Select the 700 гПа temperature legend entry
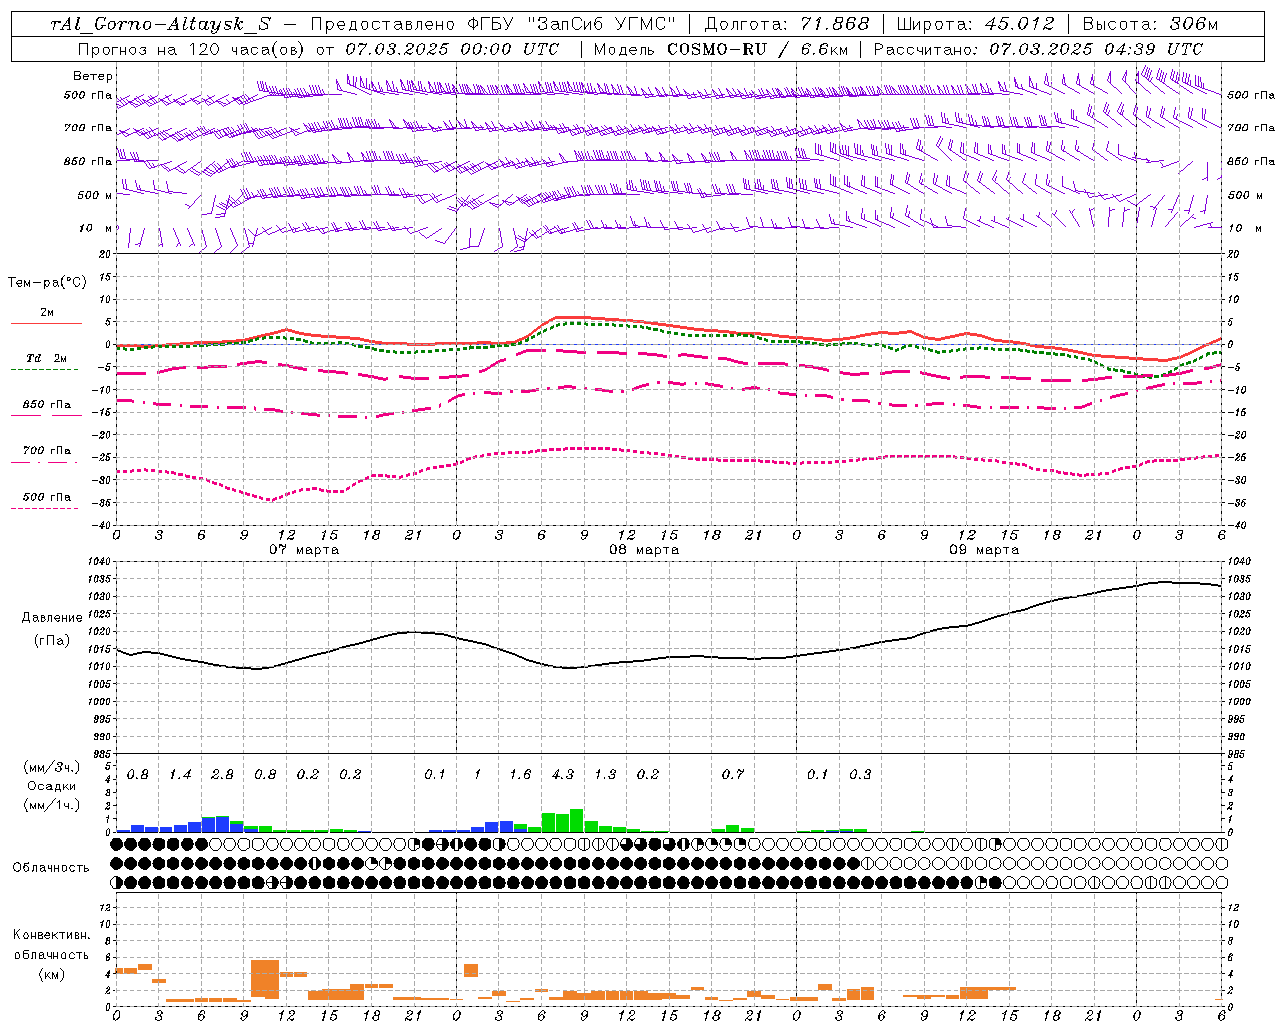The width and height of the screenshot is (1280, 1024). coord(47,451)
